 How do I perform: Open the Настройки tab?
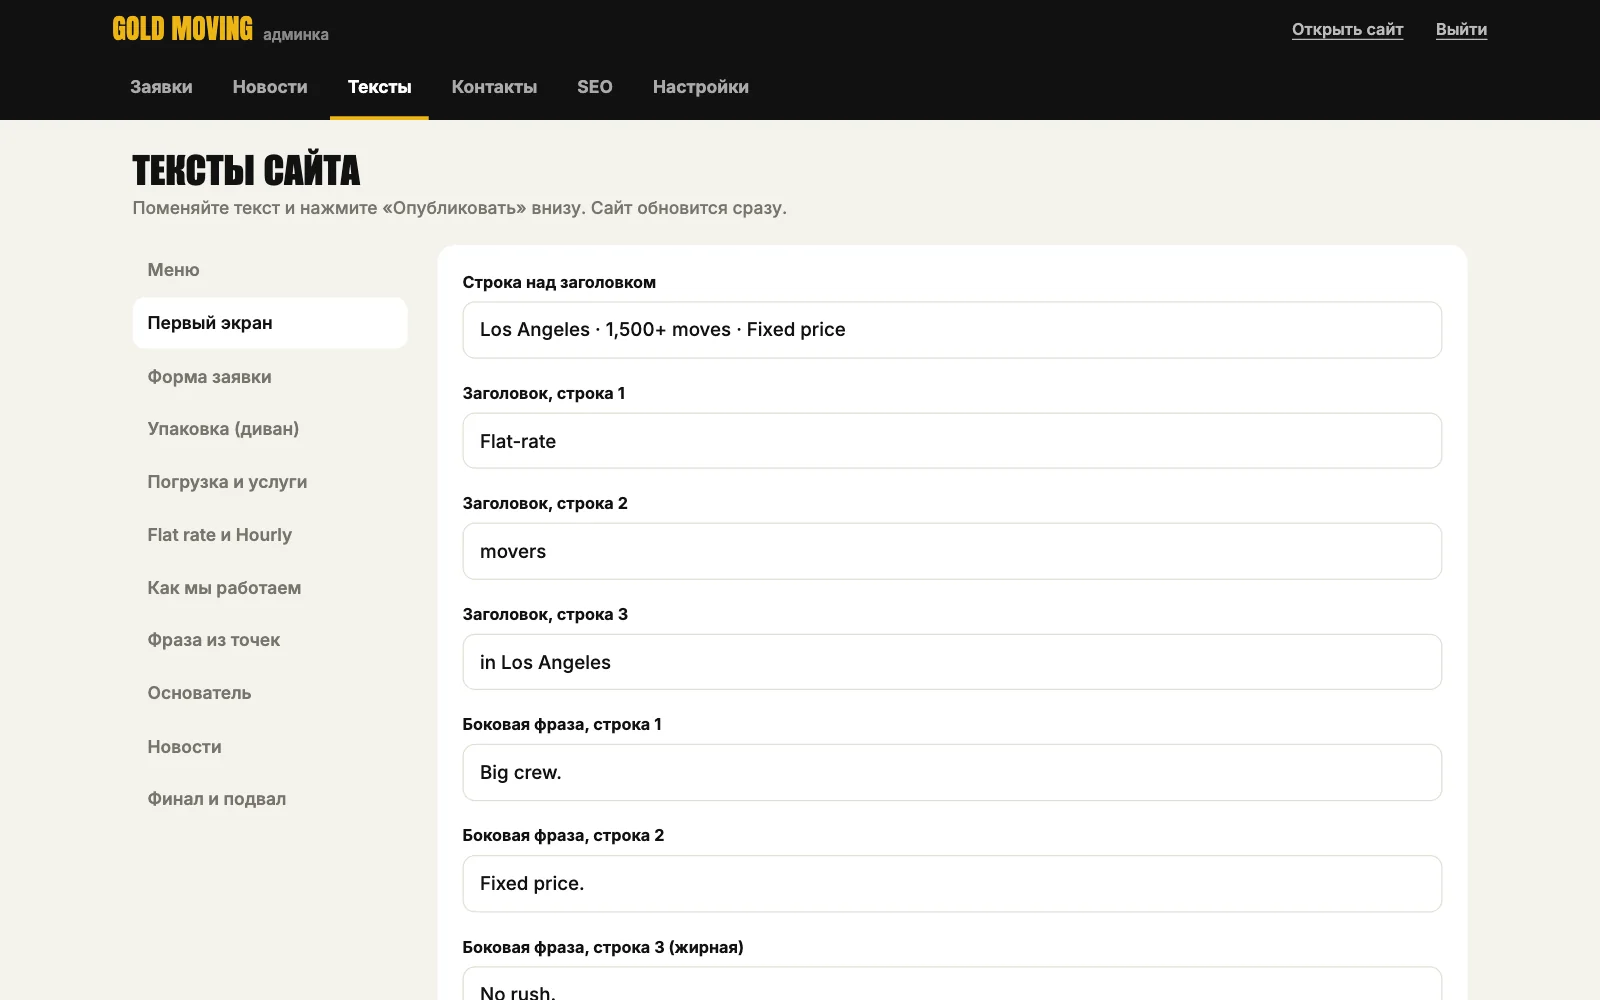tap(701, 87)
